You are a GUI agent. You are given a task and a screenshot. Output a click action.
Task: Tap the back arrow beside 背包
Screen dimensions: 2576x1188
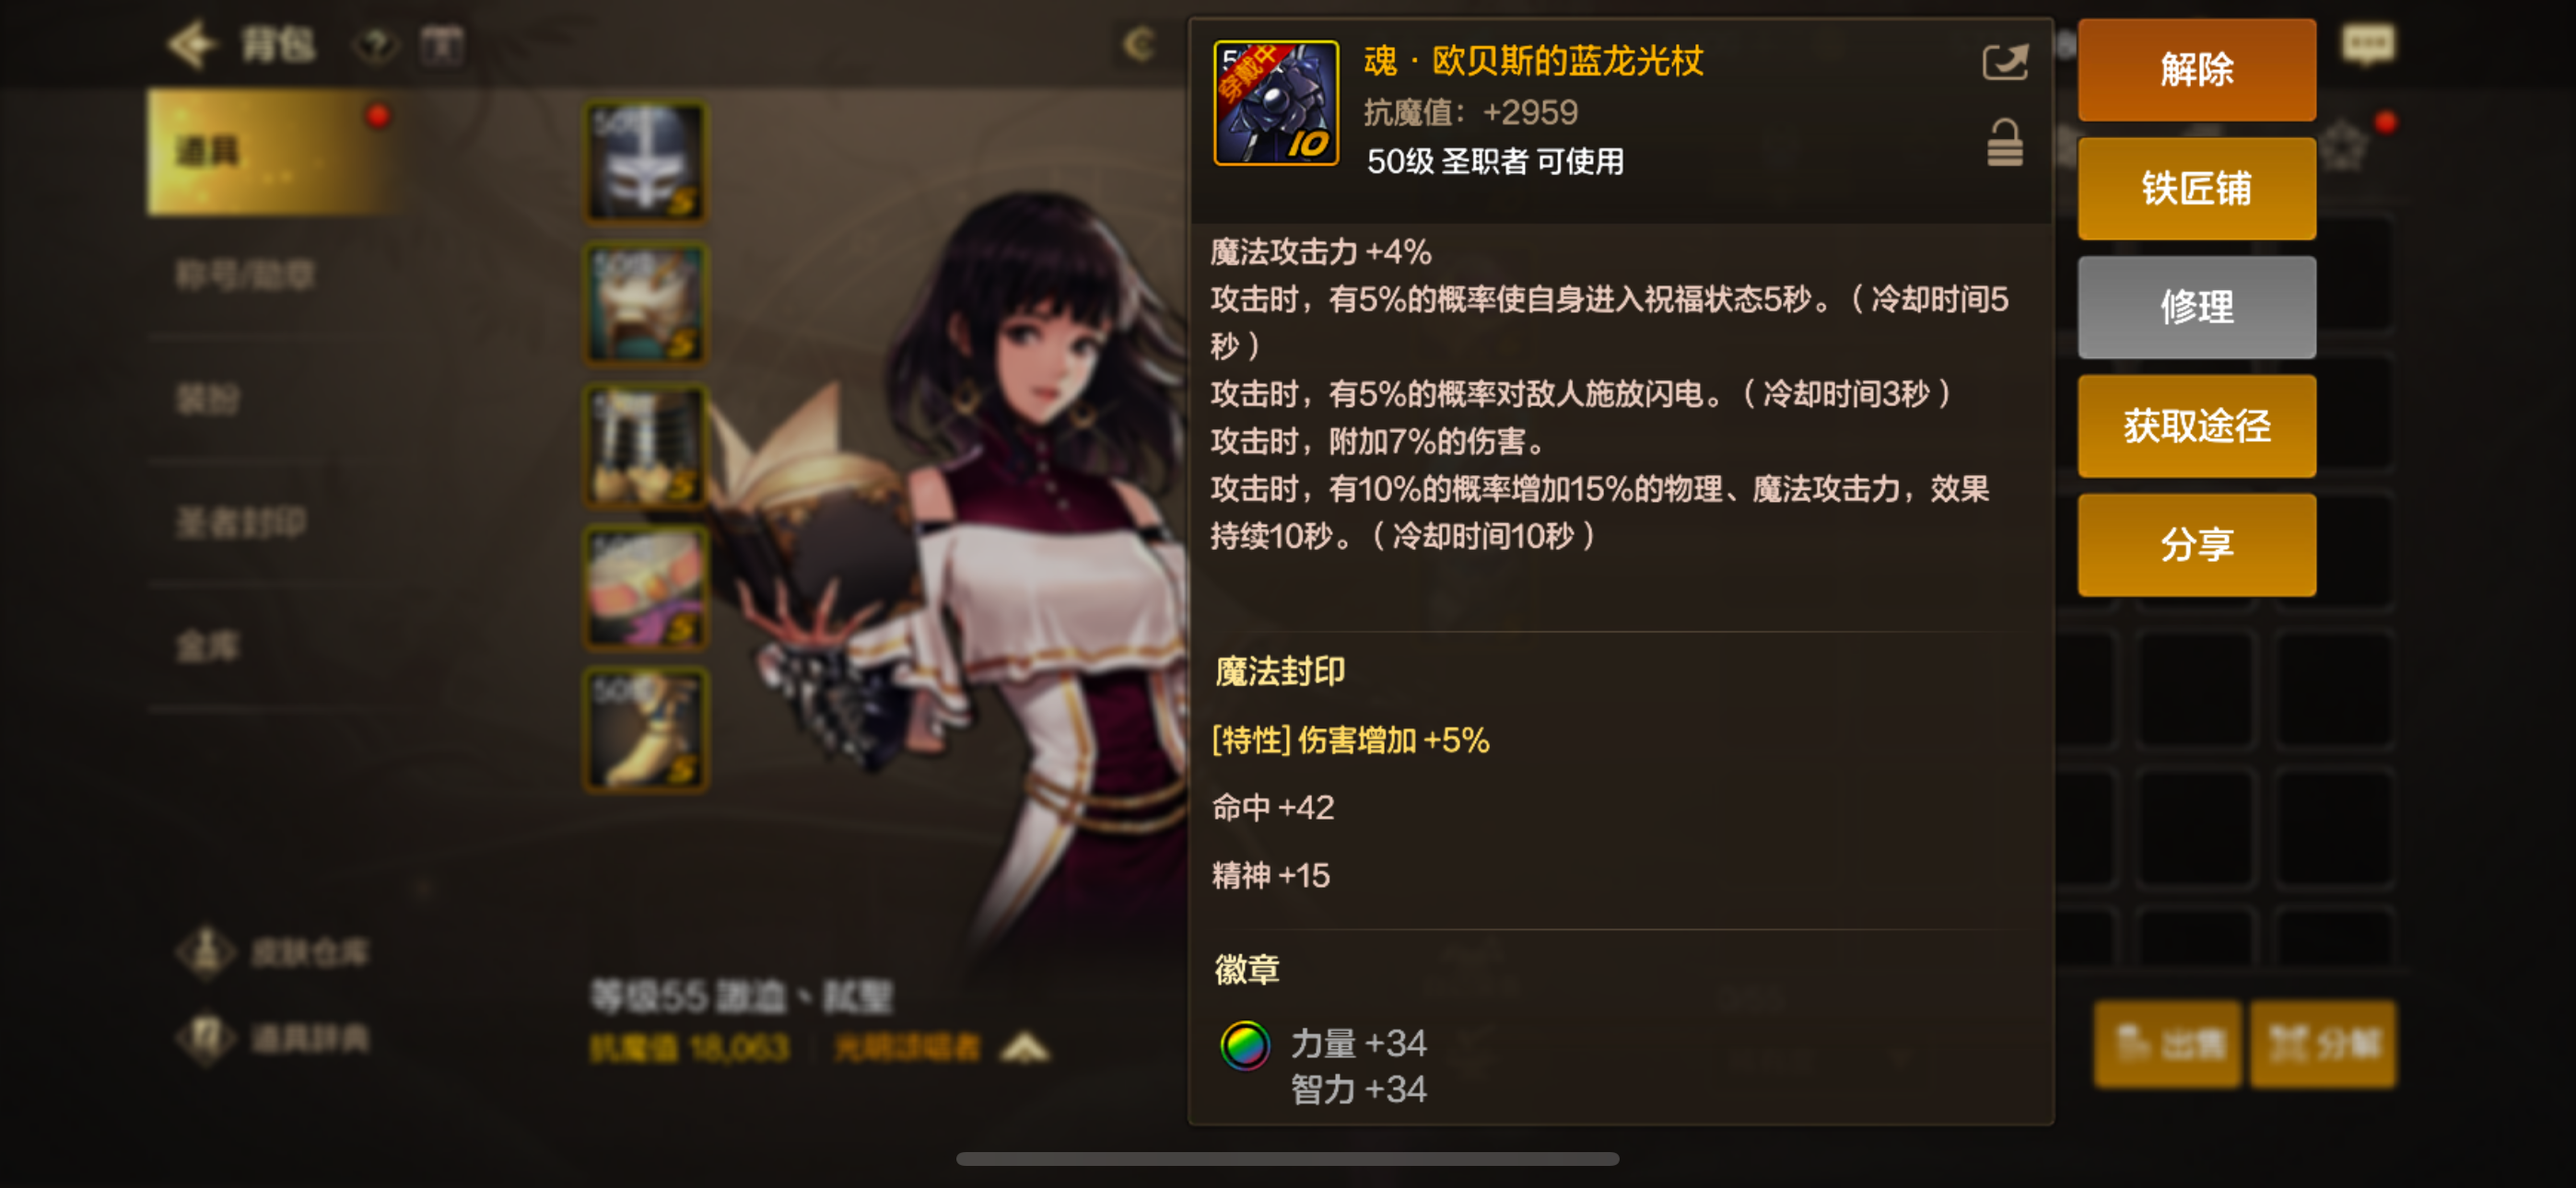[191, 44]
